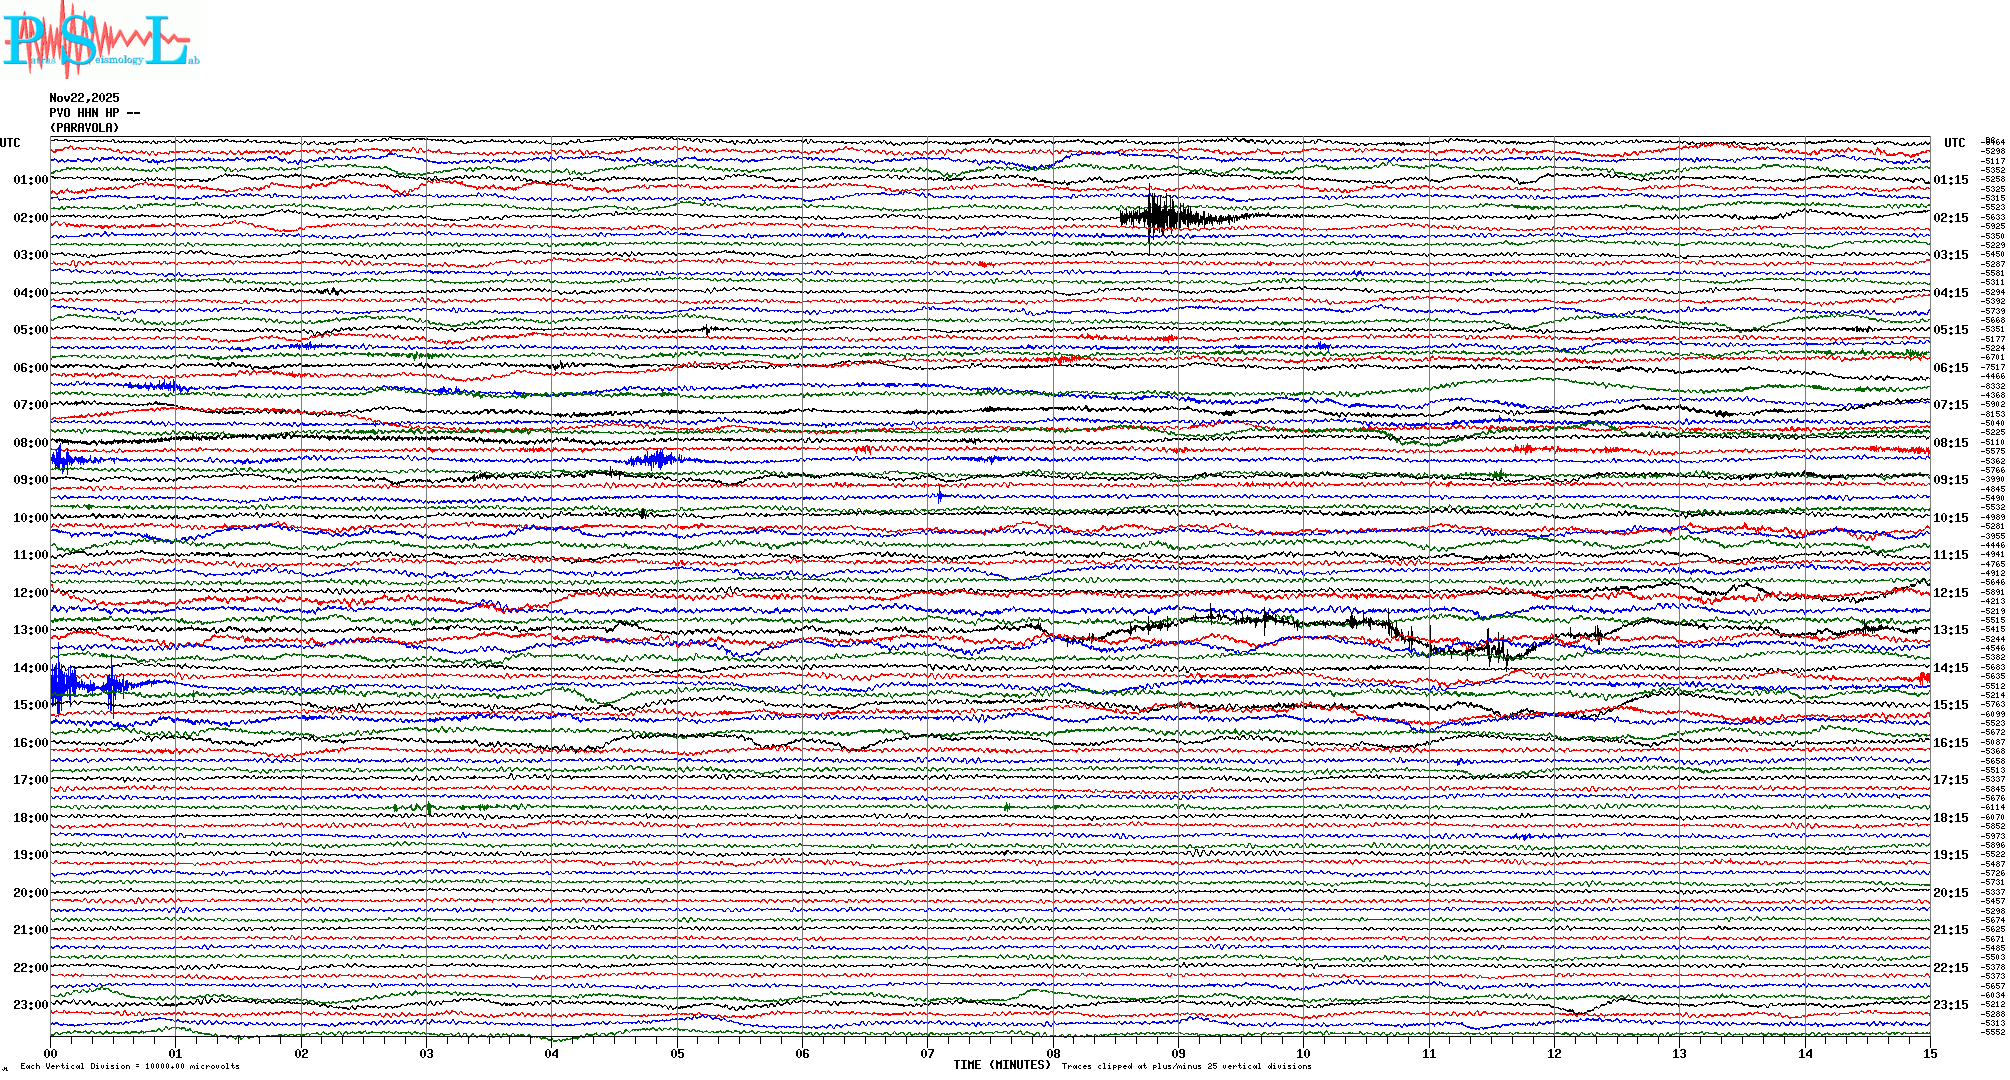2010x1080 pixels.
Task: Click the blue burst near minute 05 under 08:00
Action: pos(655,460)
